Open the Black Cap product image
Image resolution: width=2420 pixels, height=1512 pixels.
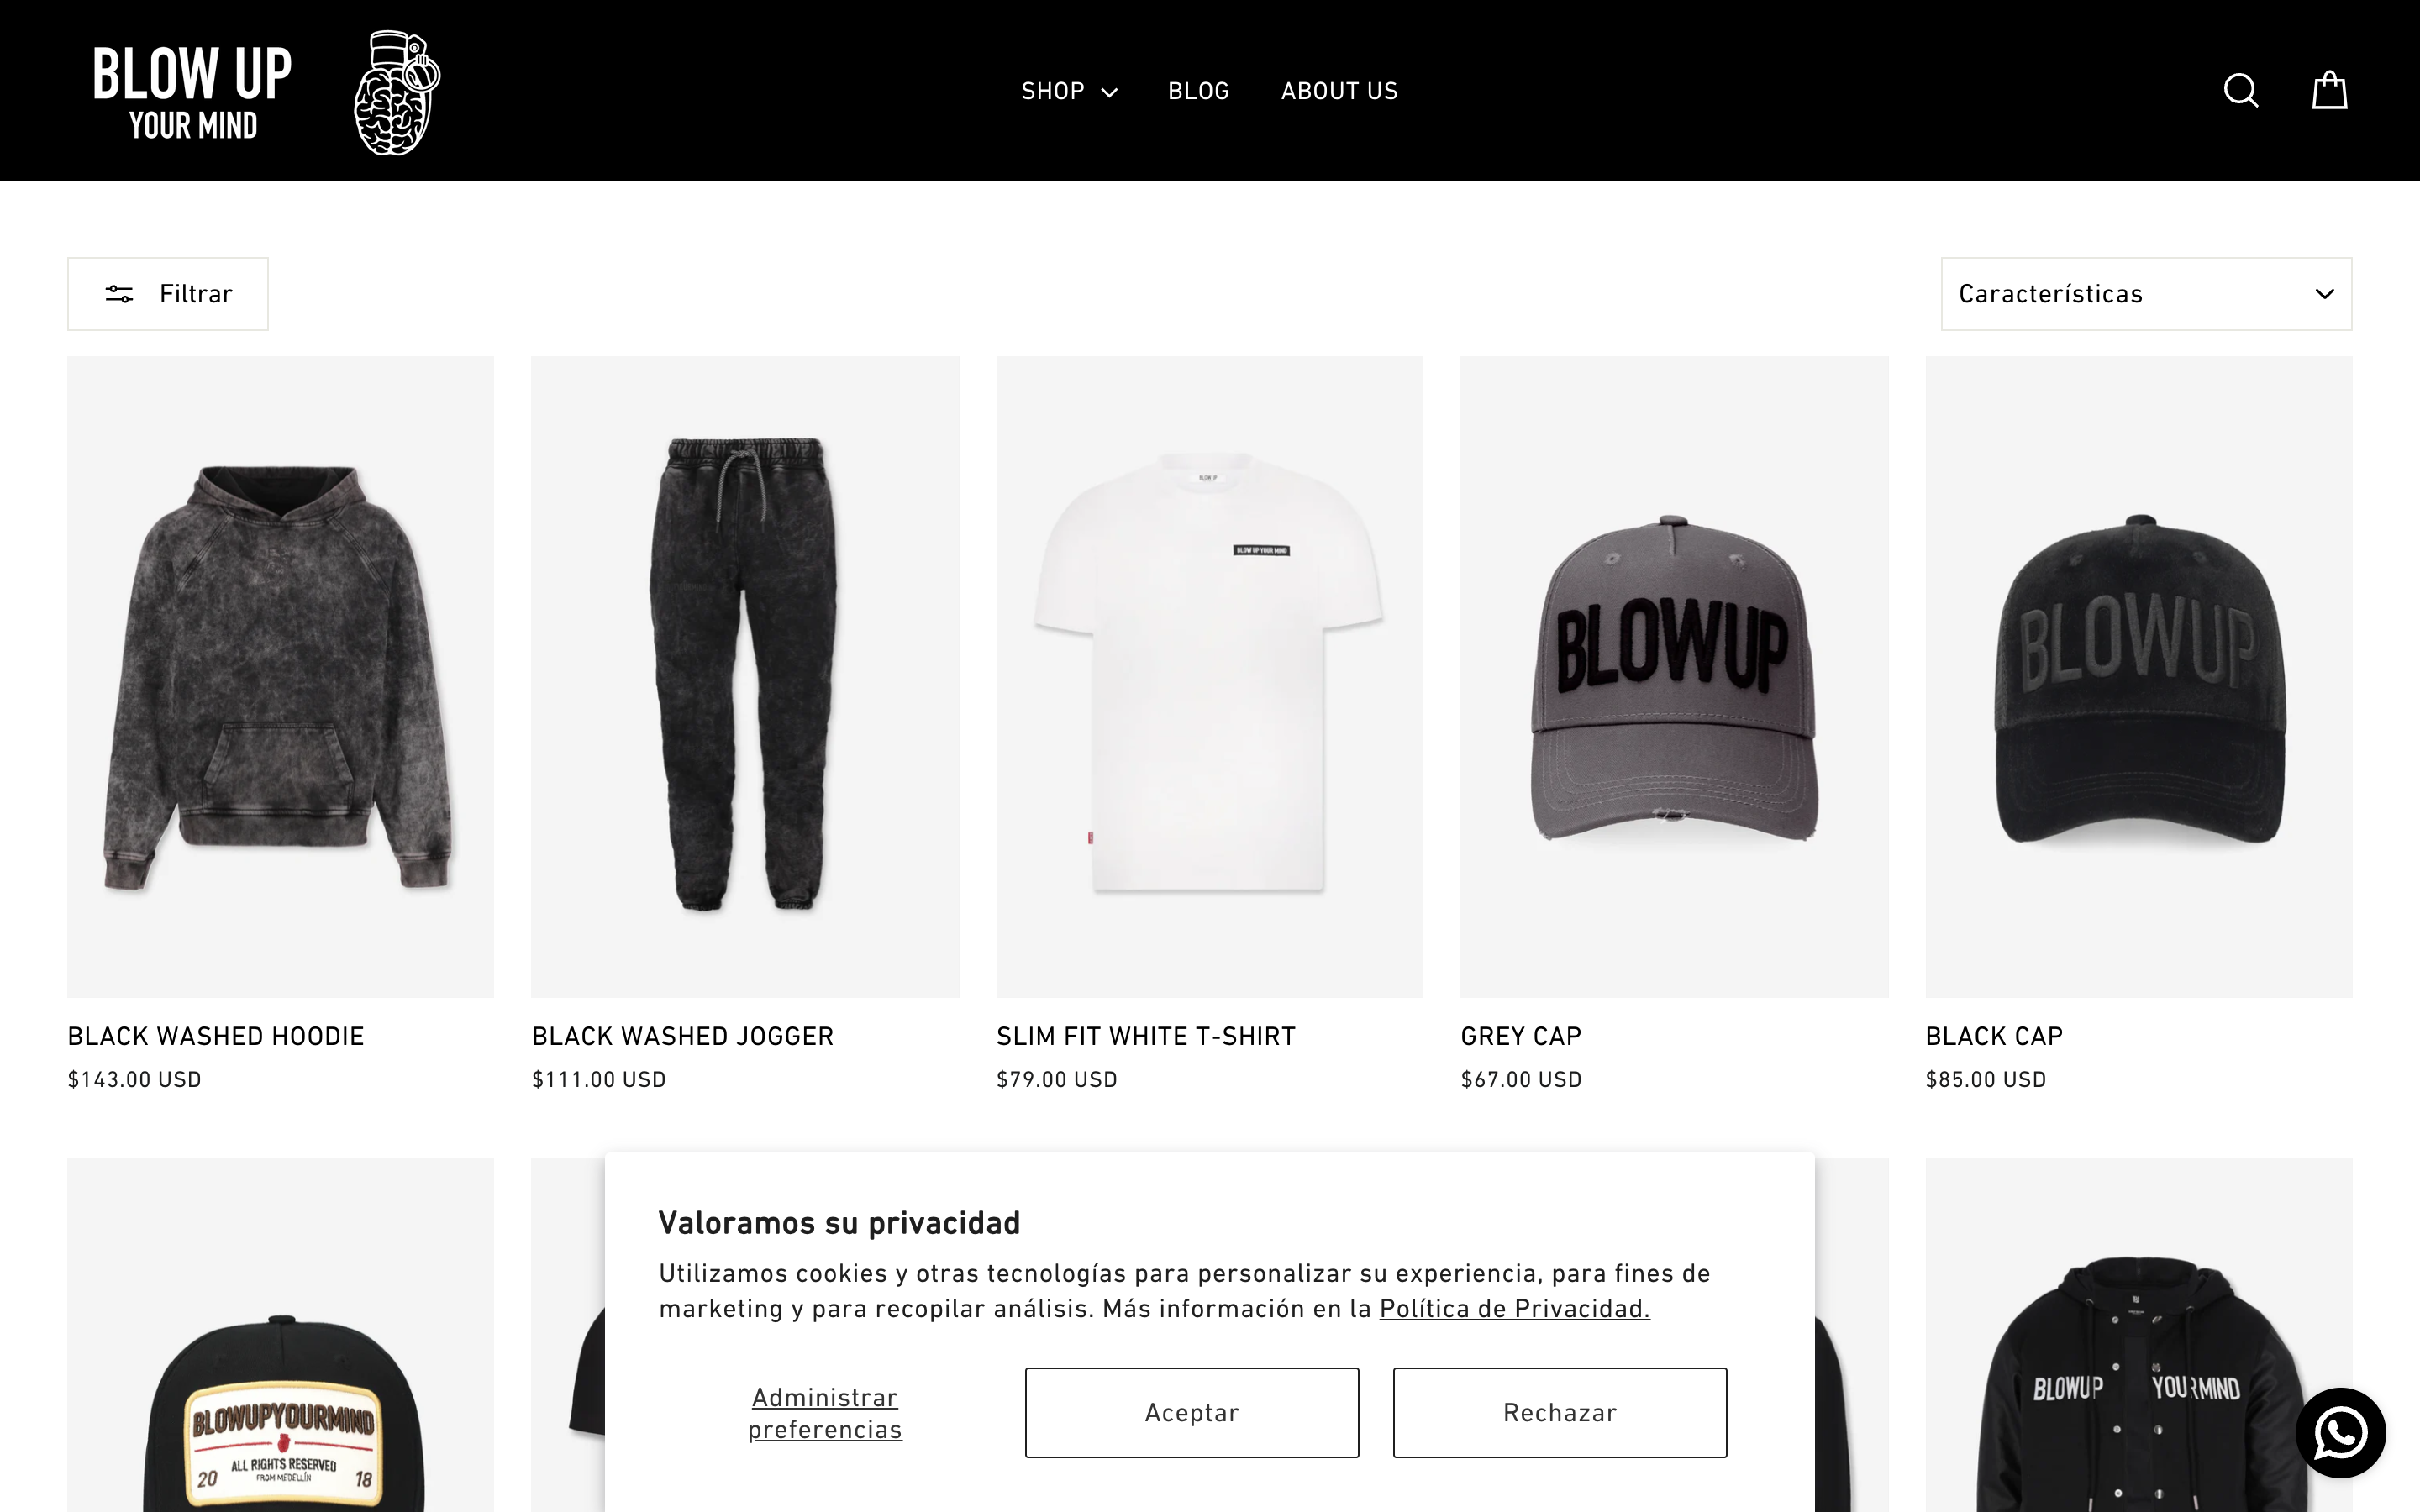2138,676
